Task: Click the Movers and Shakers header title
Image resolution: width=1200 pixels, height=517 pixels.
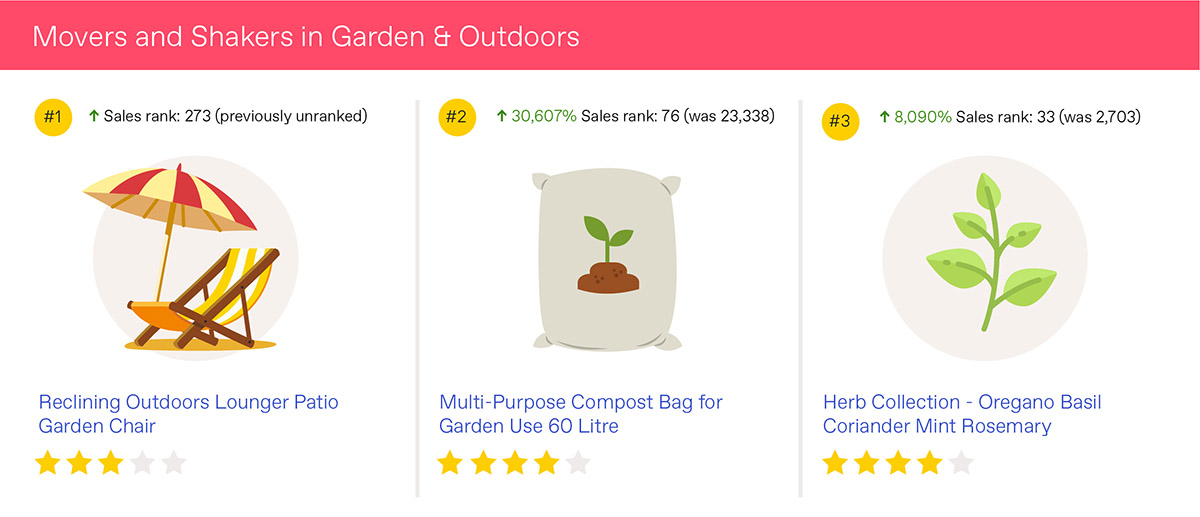Action: coord(306,37)
